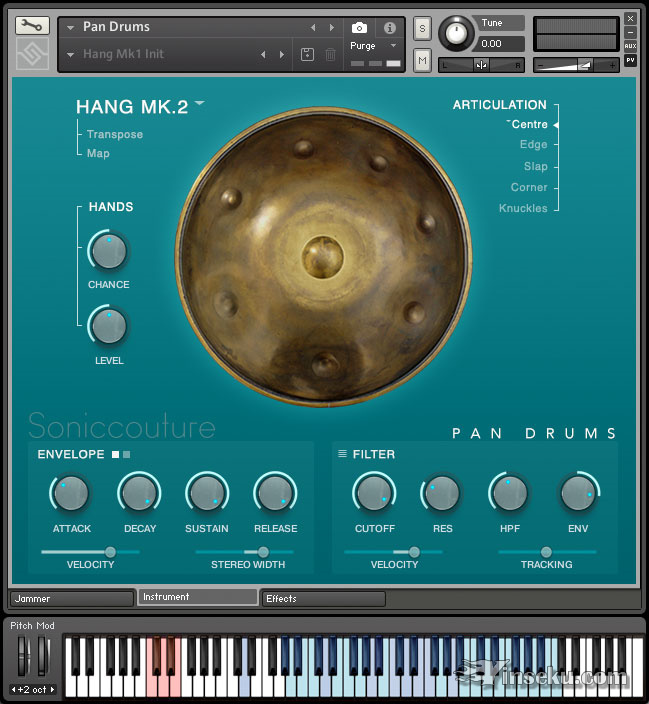
Task: Expand the HANG MK.2 instrument dropdown
Action: [x=200, y=103]
